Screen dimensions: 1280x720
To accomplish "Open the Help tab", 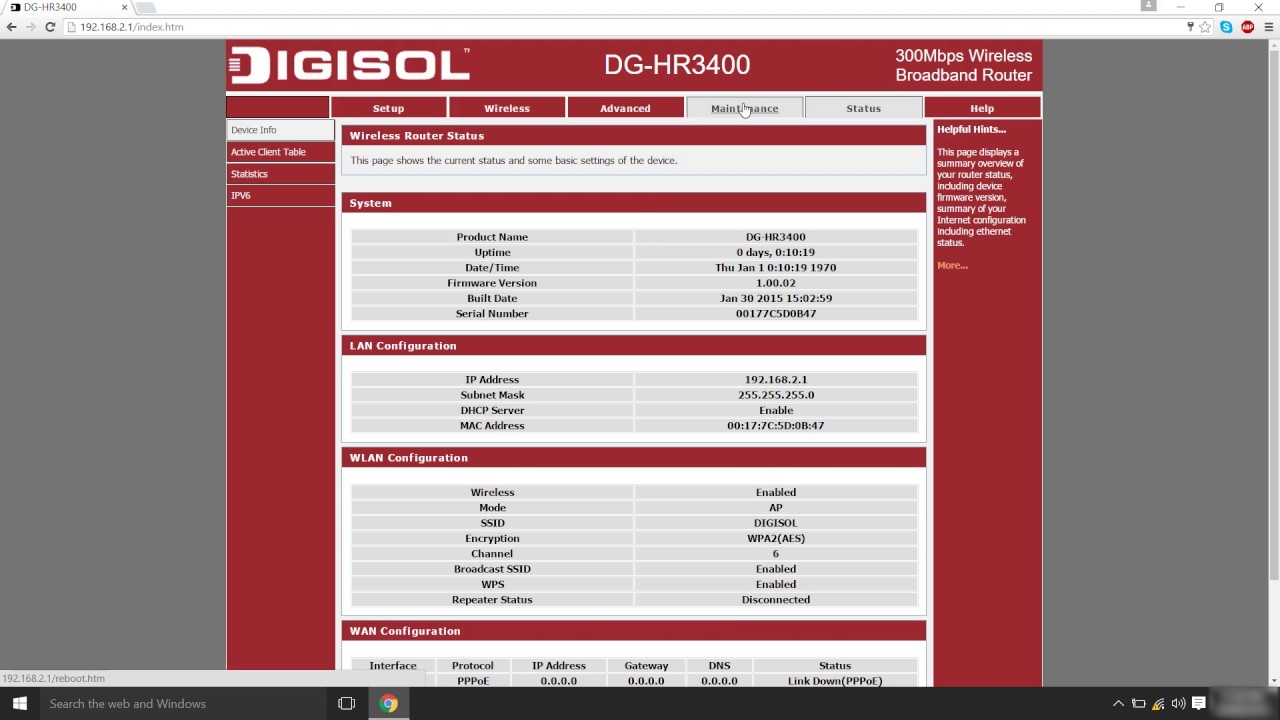I will 982,108.
